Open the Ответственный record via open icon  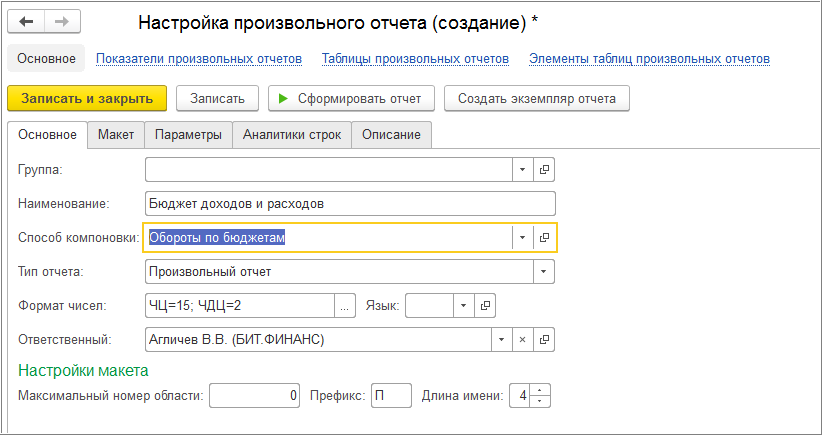(544, 340)
